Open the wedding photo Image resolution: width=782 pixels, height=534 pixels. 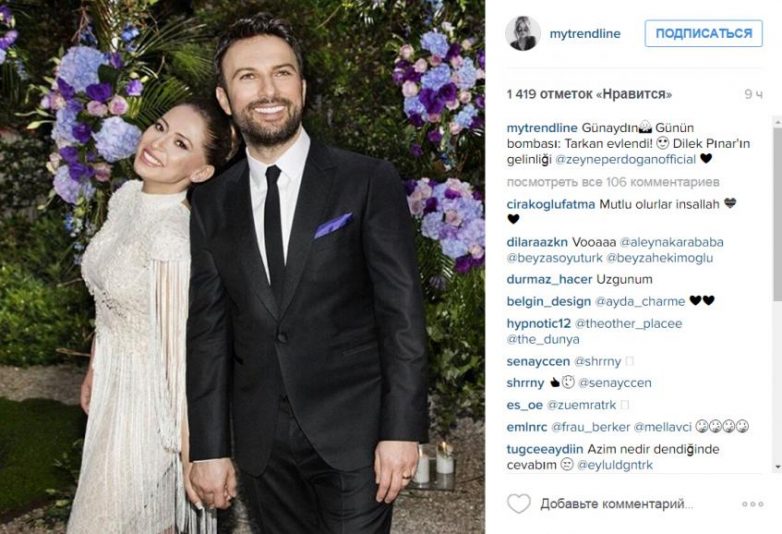(x=242, y=267)
